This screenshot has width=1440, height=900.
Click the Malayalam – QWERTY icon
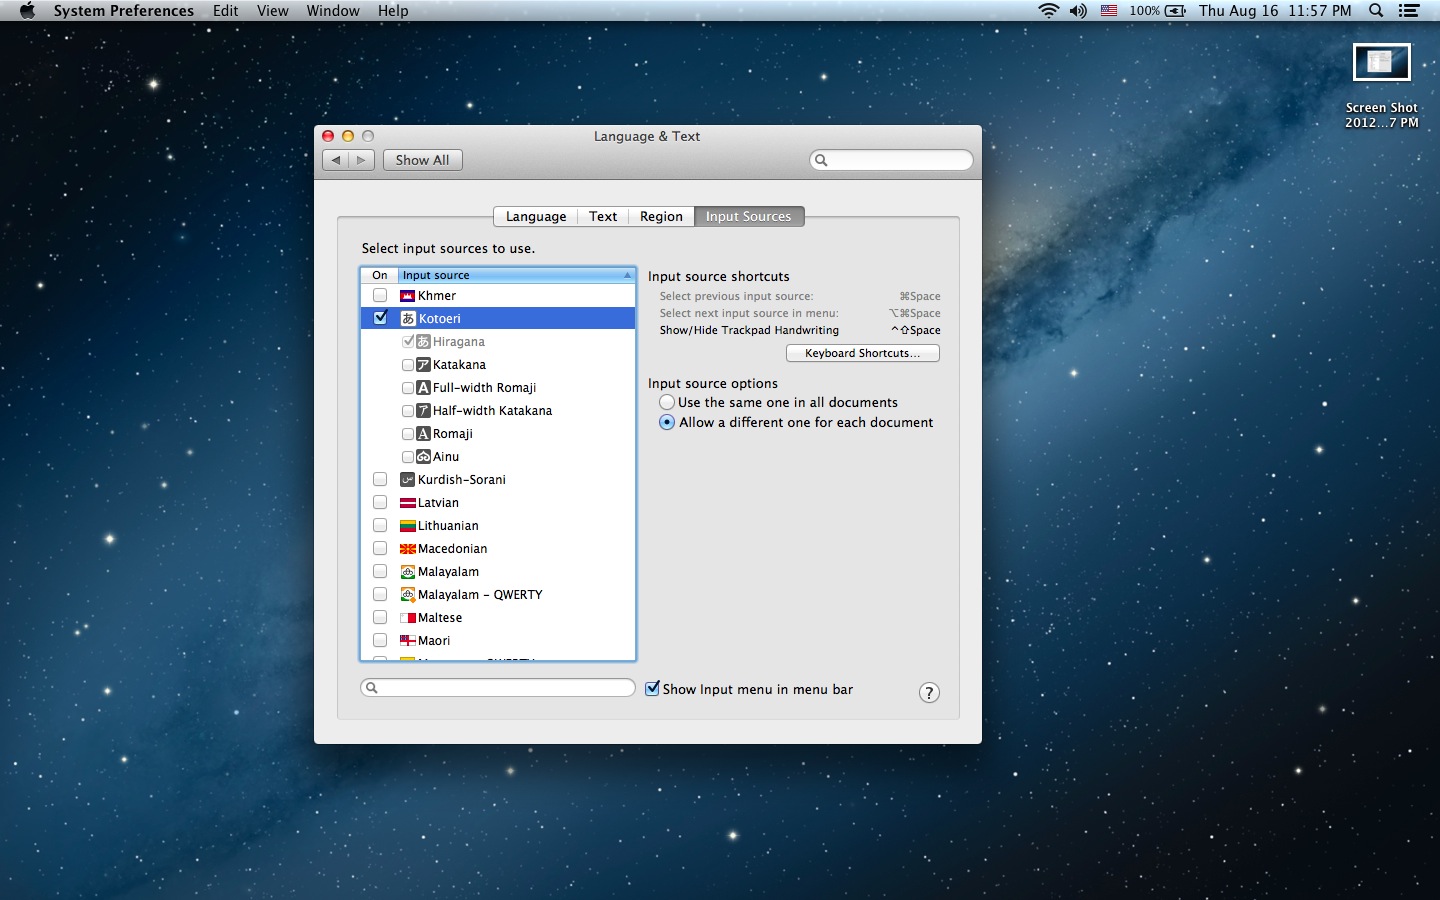[407, 595]
